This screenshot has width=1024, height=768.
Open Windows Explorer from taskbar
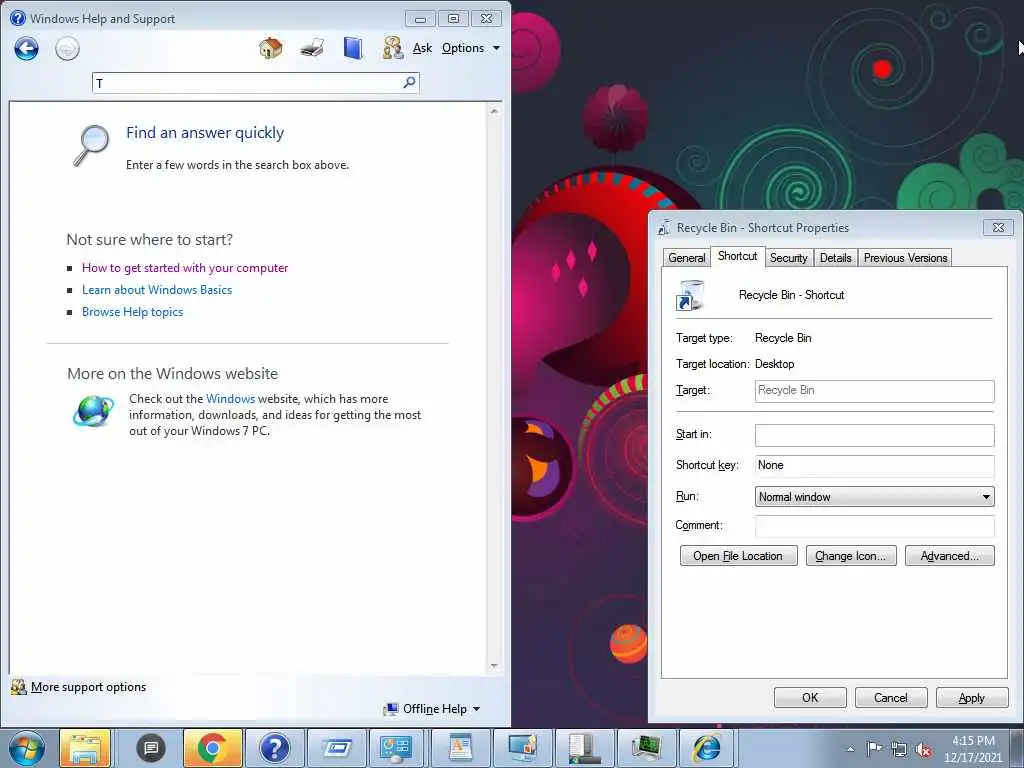85,748
